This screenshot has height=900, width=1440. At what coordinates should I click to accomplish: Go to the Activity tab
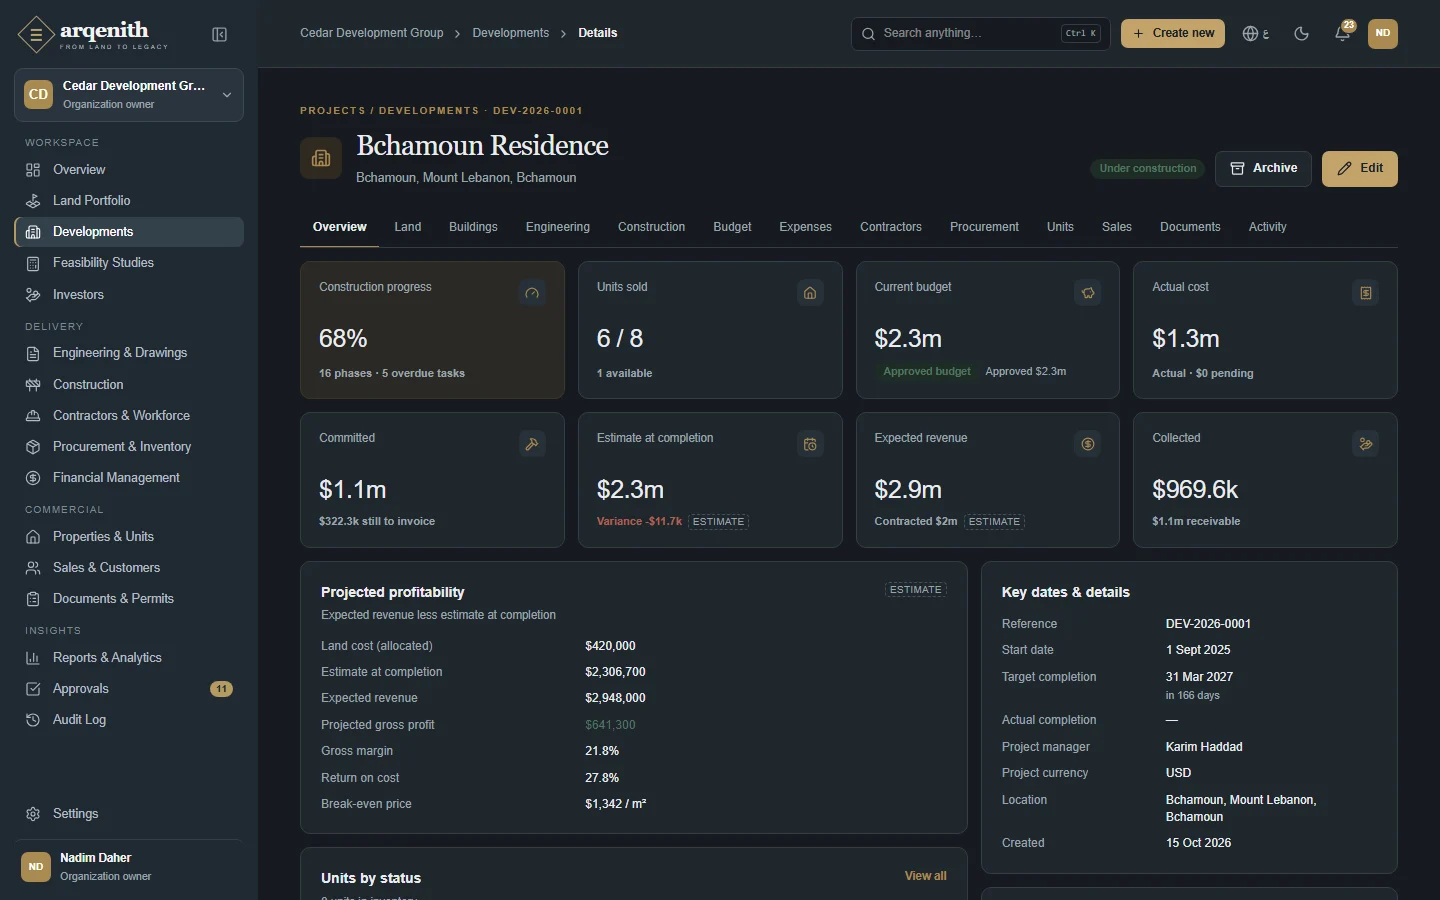tap(1267, 227)
